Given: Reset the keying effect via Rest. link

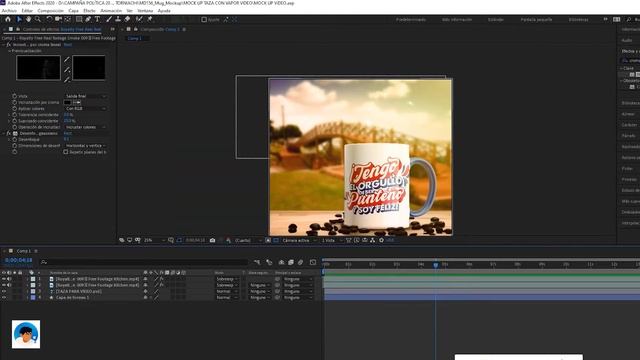Looking at the screenshot, I should (68, 45).
